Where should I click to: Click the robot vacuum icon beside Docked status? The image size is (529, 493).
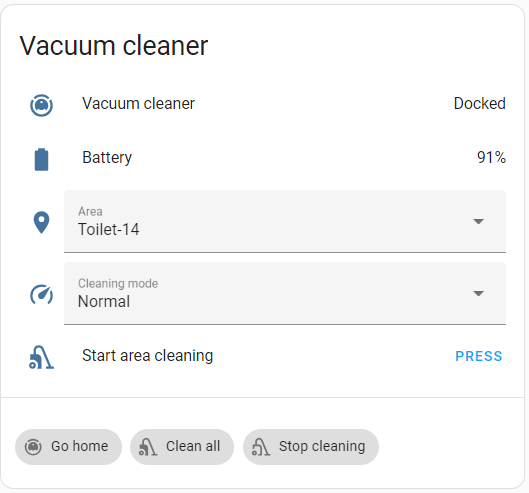coord(41,105)
